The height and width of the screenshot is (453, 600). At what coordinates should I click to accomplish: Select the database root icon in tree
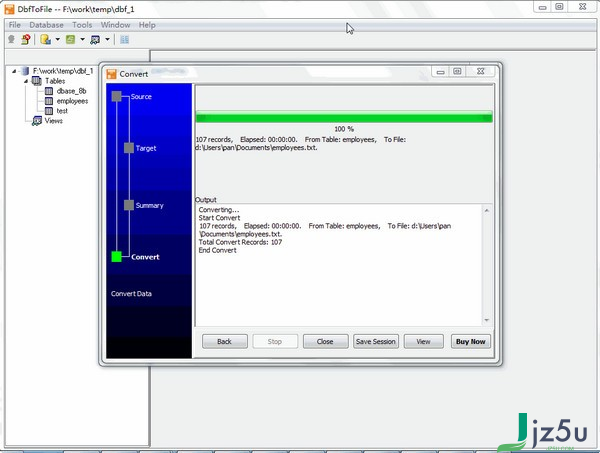point(25,71)
